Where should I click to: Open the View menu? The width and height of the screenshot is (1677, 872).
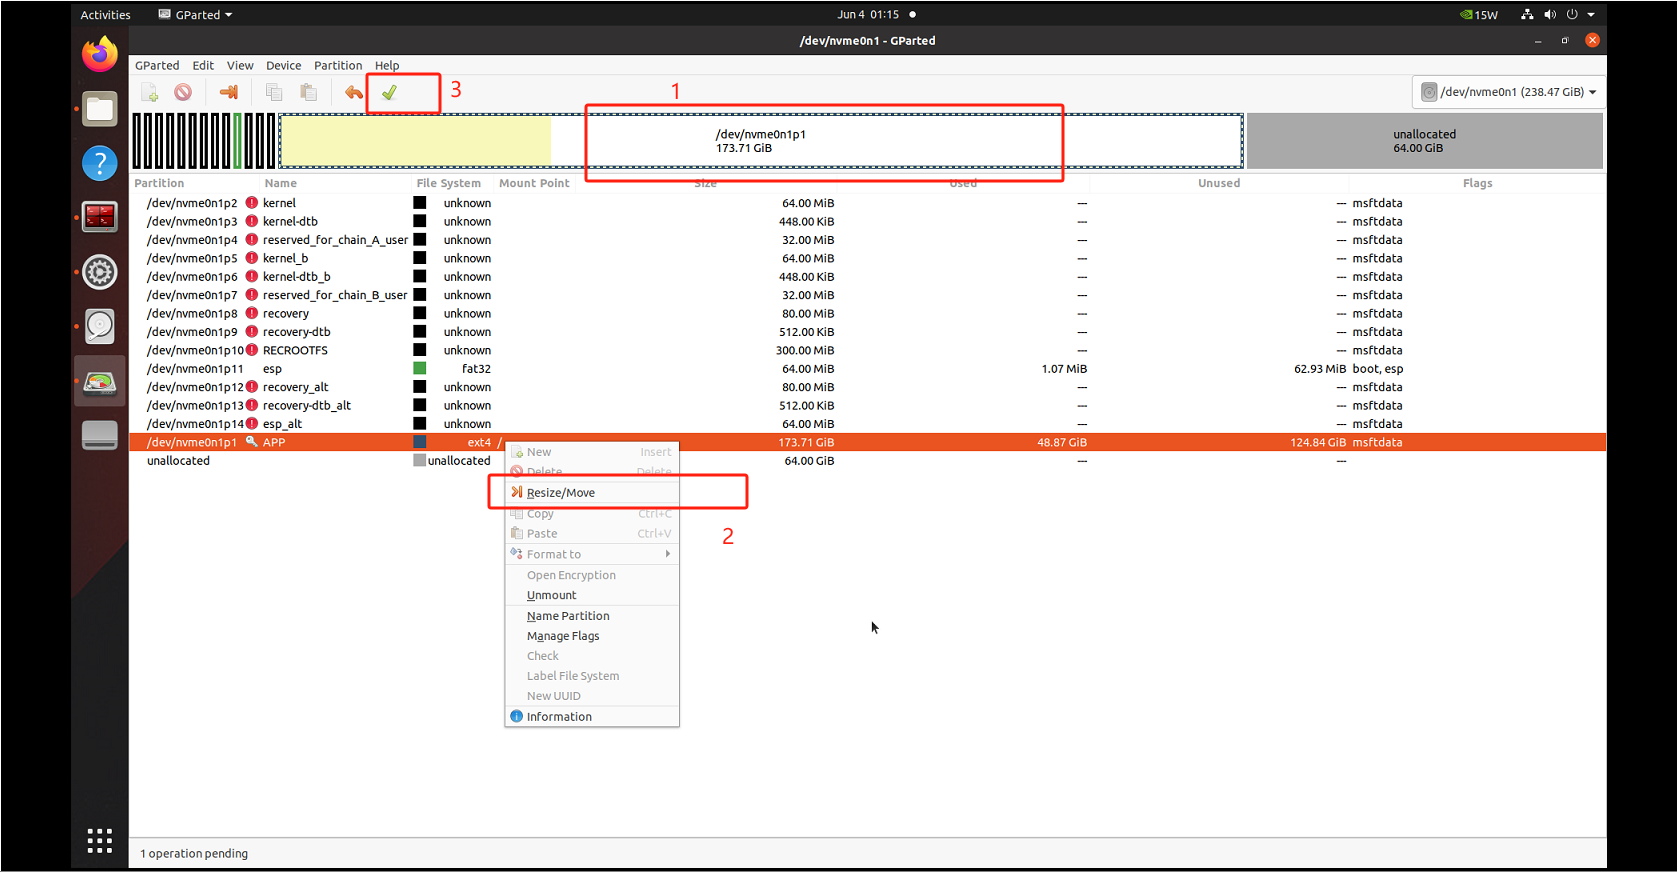pos(240,65)
